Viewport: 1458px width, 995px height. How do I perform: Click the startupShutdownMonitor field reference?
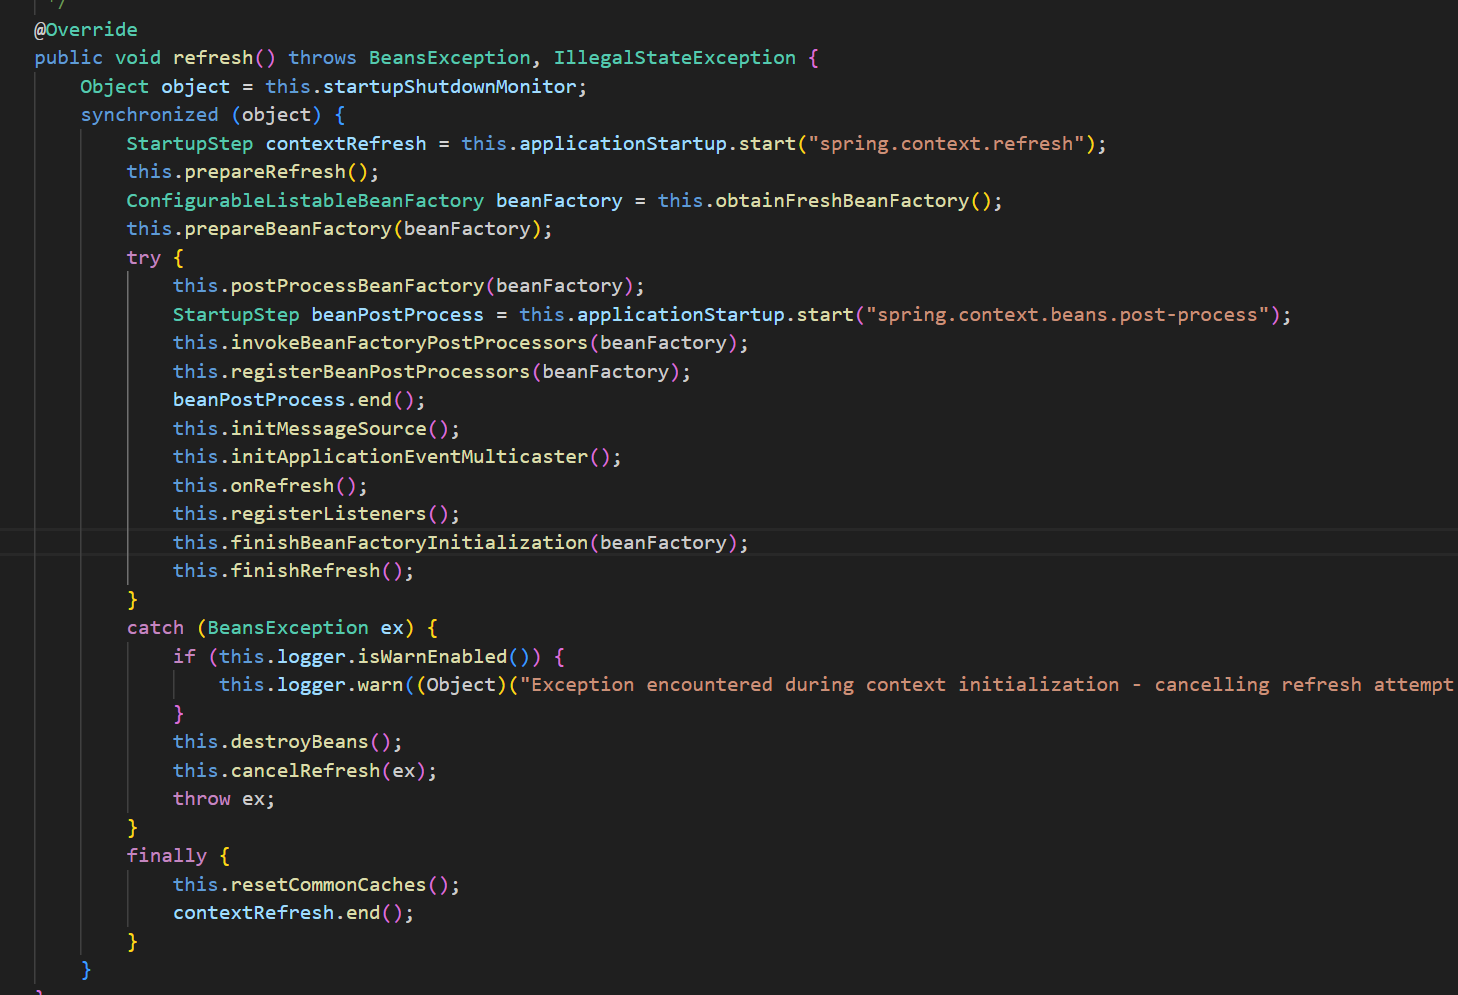click(449, 87)
